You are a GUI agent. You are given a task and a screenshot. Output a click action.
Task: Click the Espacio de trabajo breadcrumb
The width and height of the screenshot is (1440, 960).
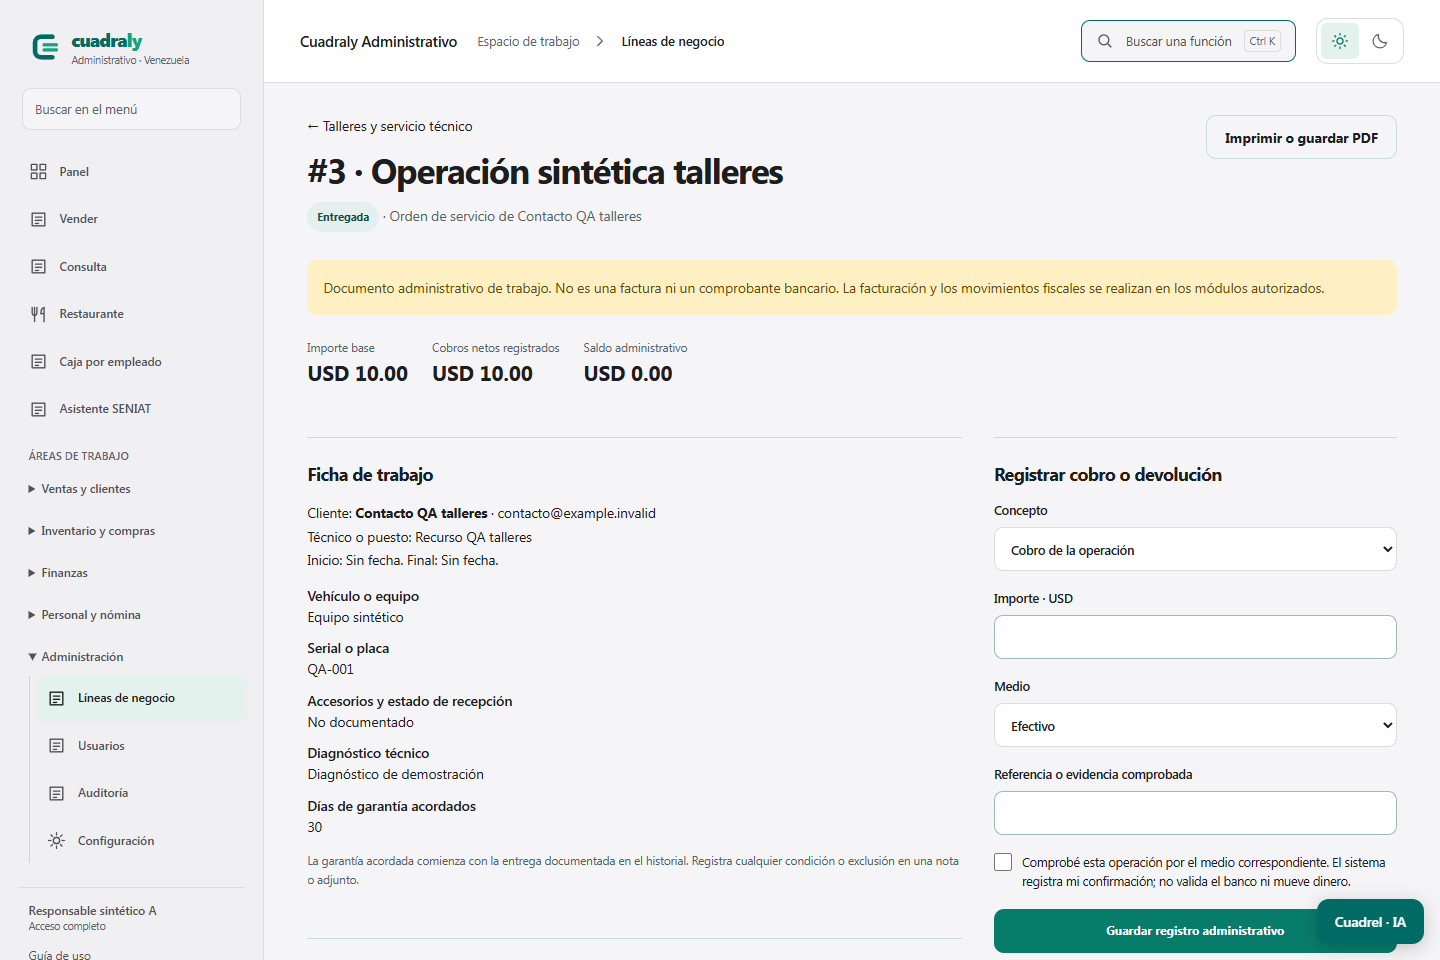pyautogui.click(x=528, y=42)
